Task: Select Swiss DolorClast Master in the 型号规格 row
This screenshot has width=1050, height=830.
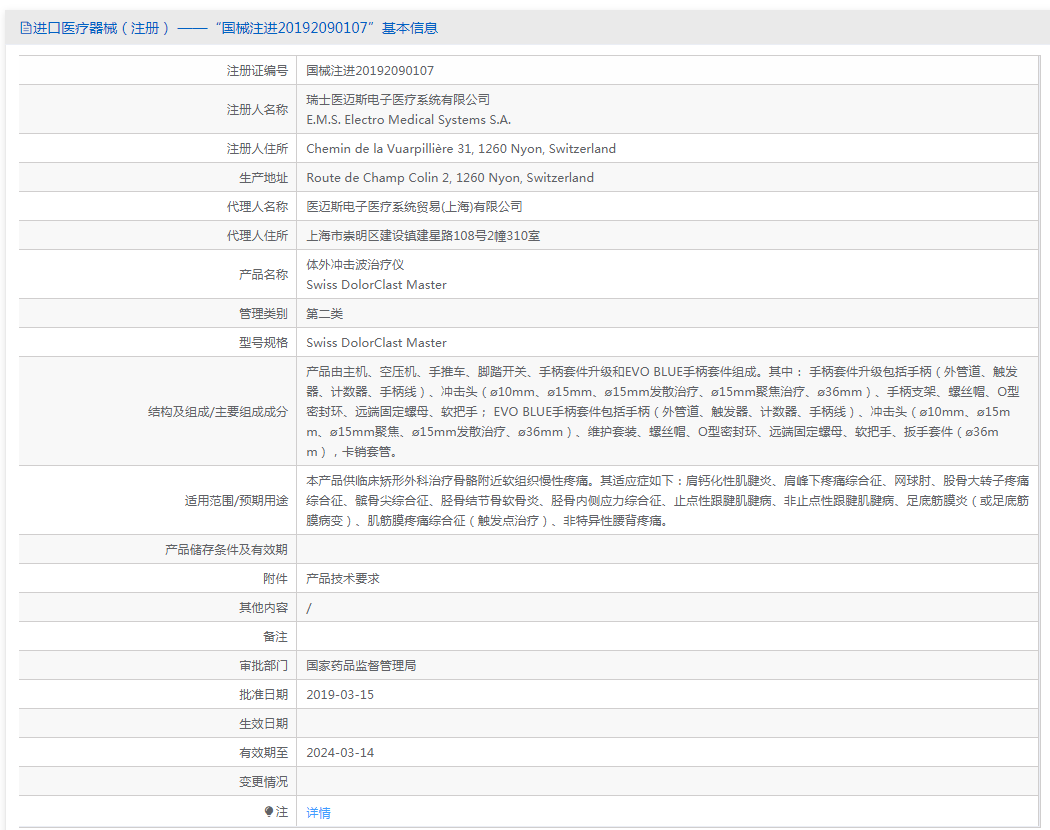Action: coord(376,342)
